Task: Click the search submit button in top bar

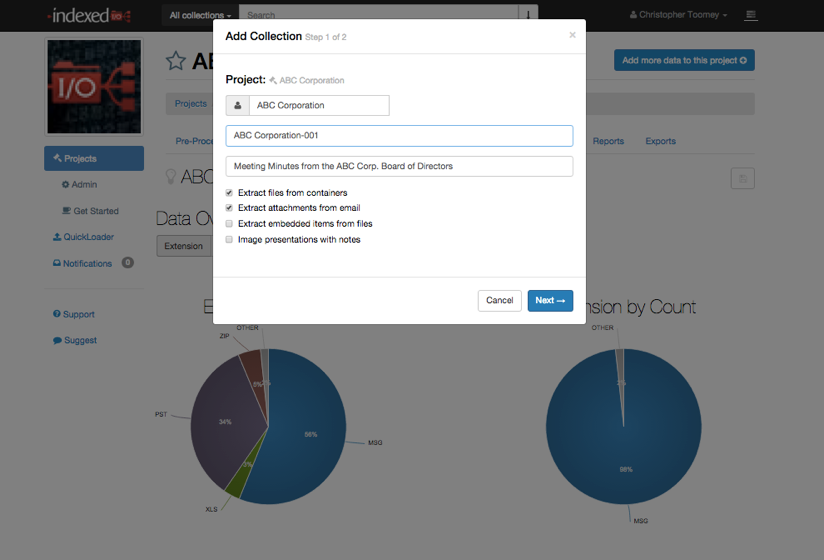Action: [528, 15]
